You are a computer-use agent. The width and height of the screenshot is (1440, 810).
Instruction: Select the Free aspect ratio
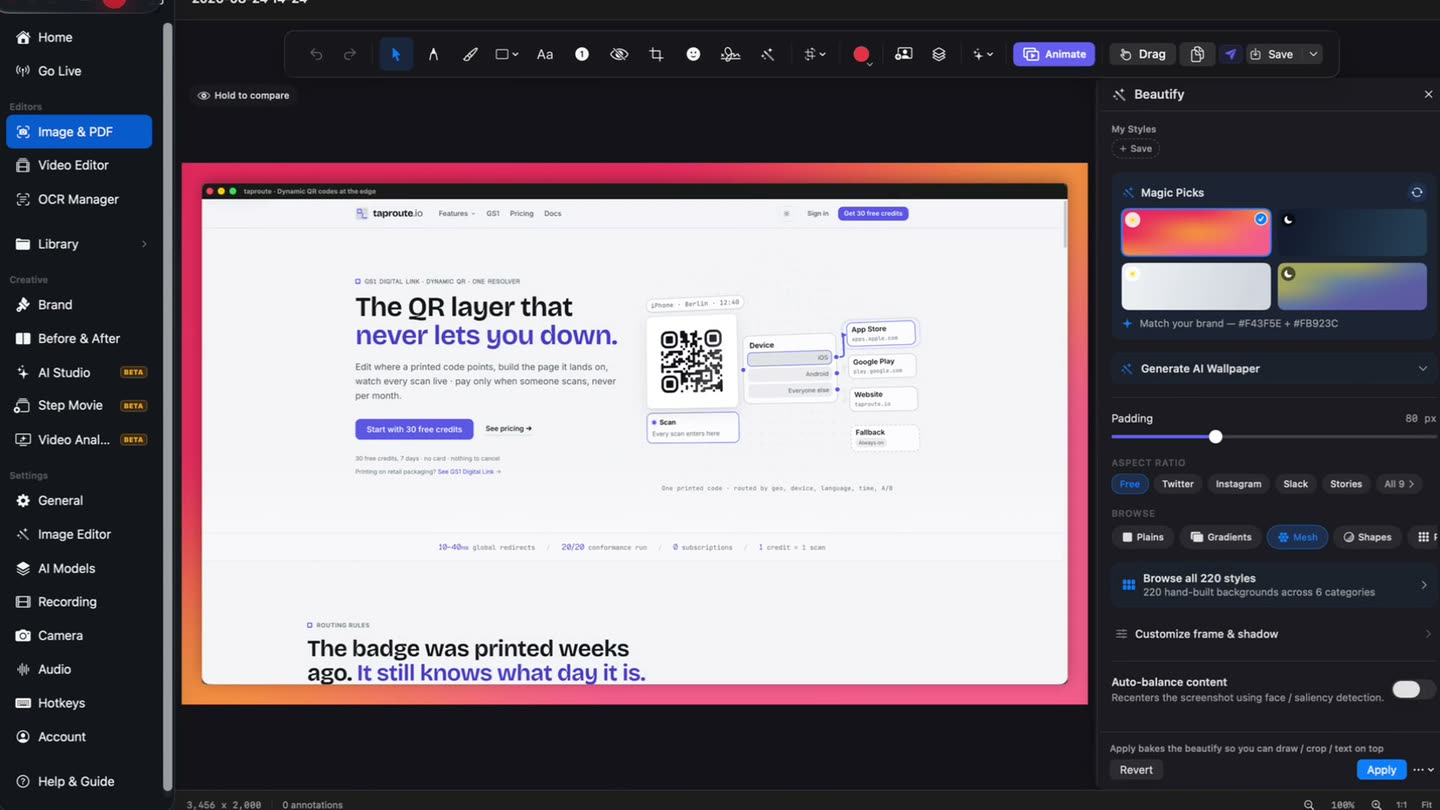1129,484
